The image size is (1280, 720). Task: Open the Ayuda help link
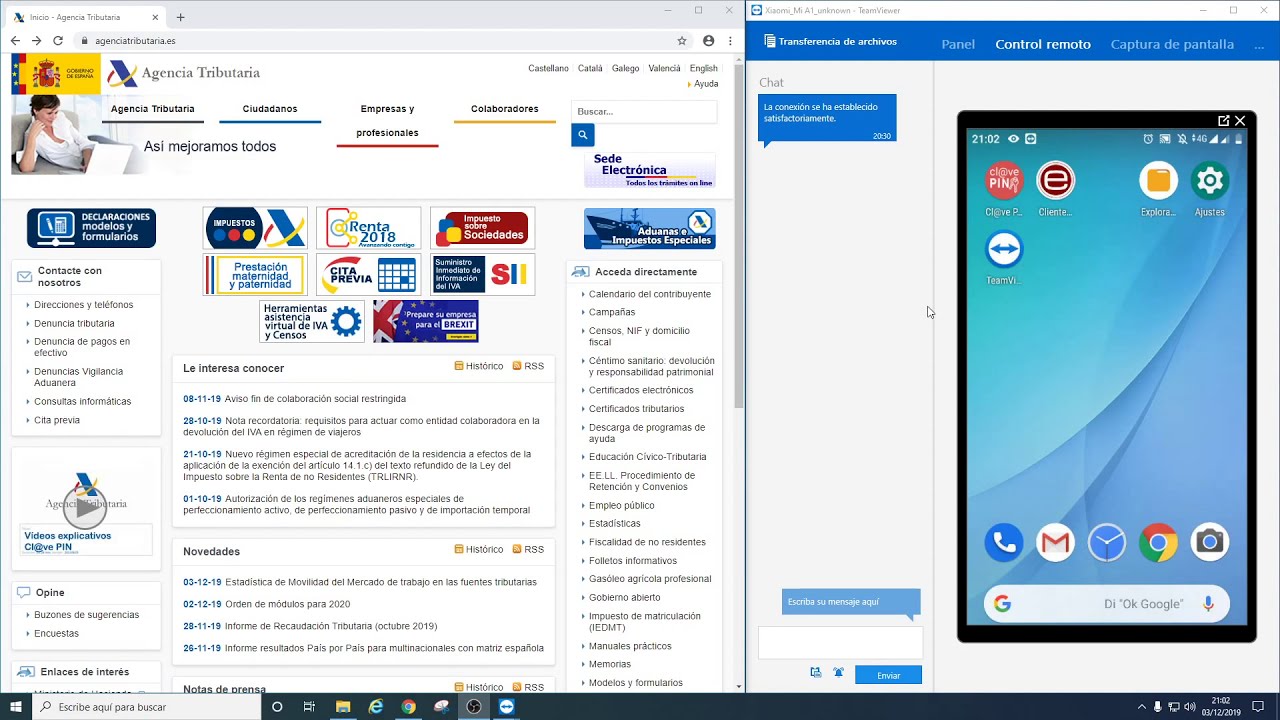[x=706, y=84]
